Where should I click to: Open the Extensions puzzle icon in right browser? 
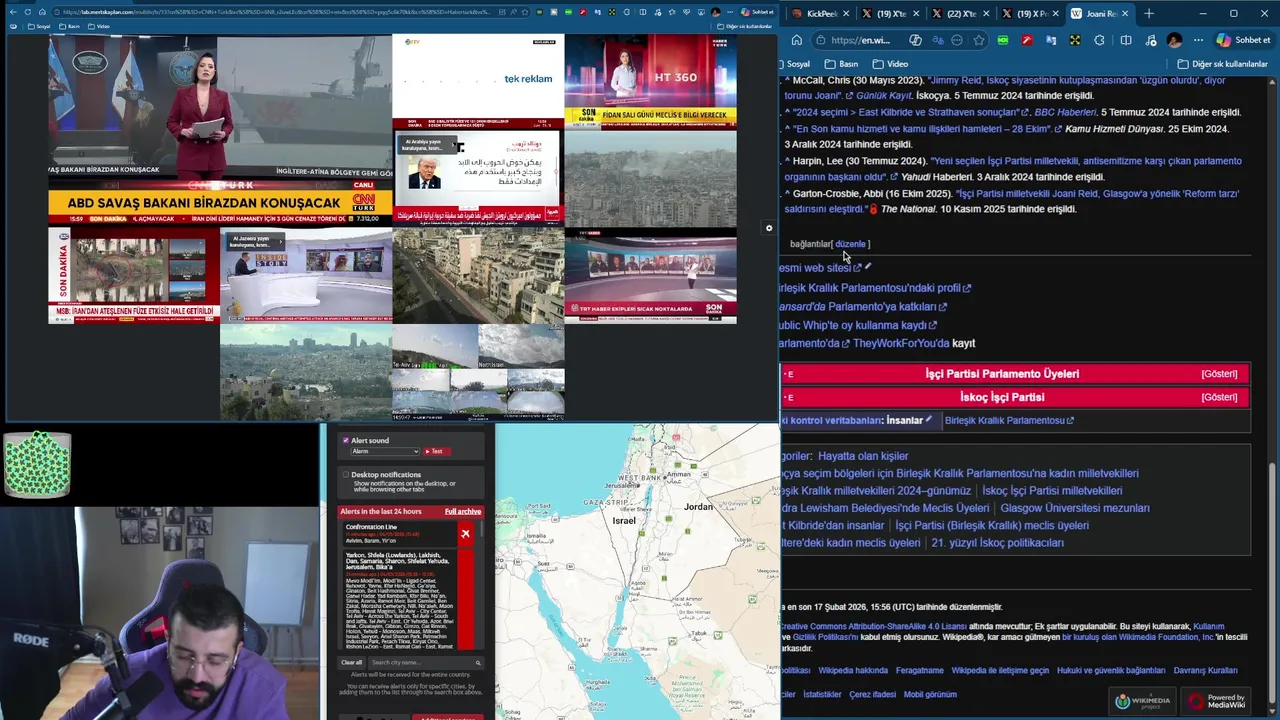coord(1100,40)
